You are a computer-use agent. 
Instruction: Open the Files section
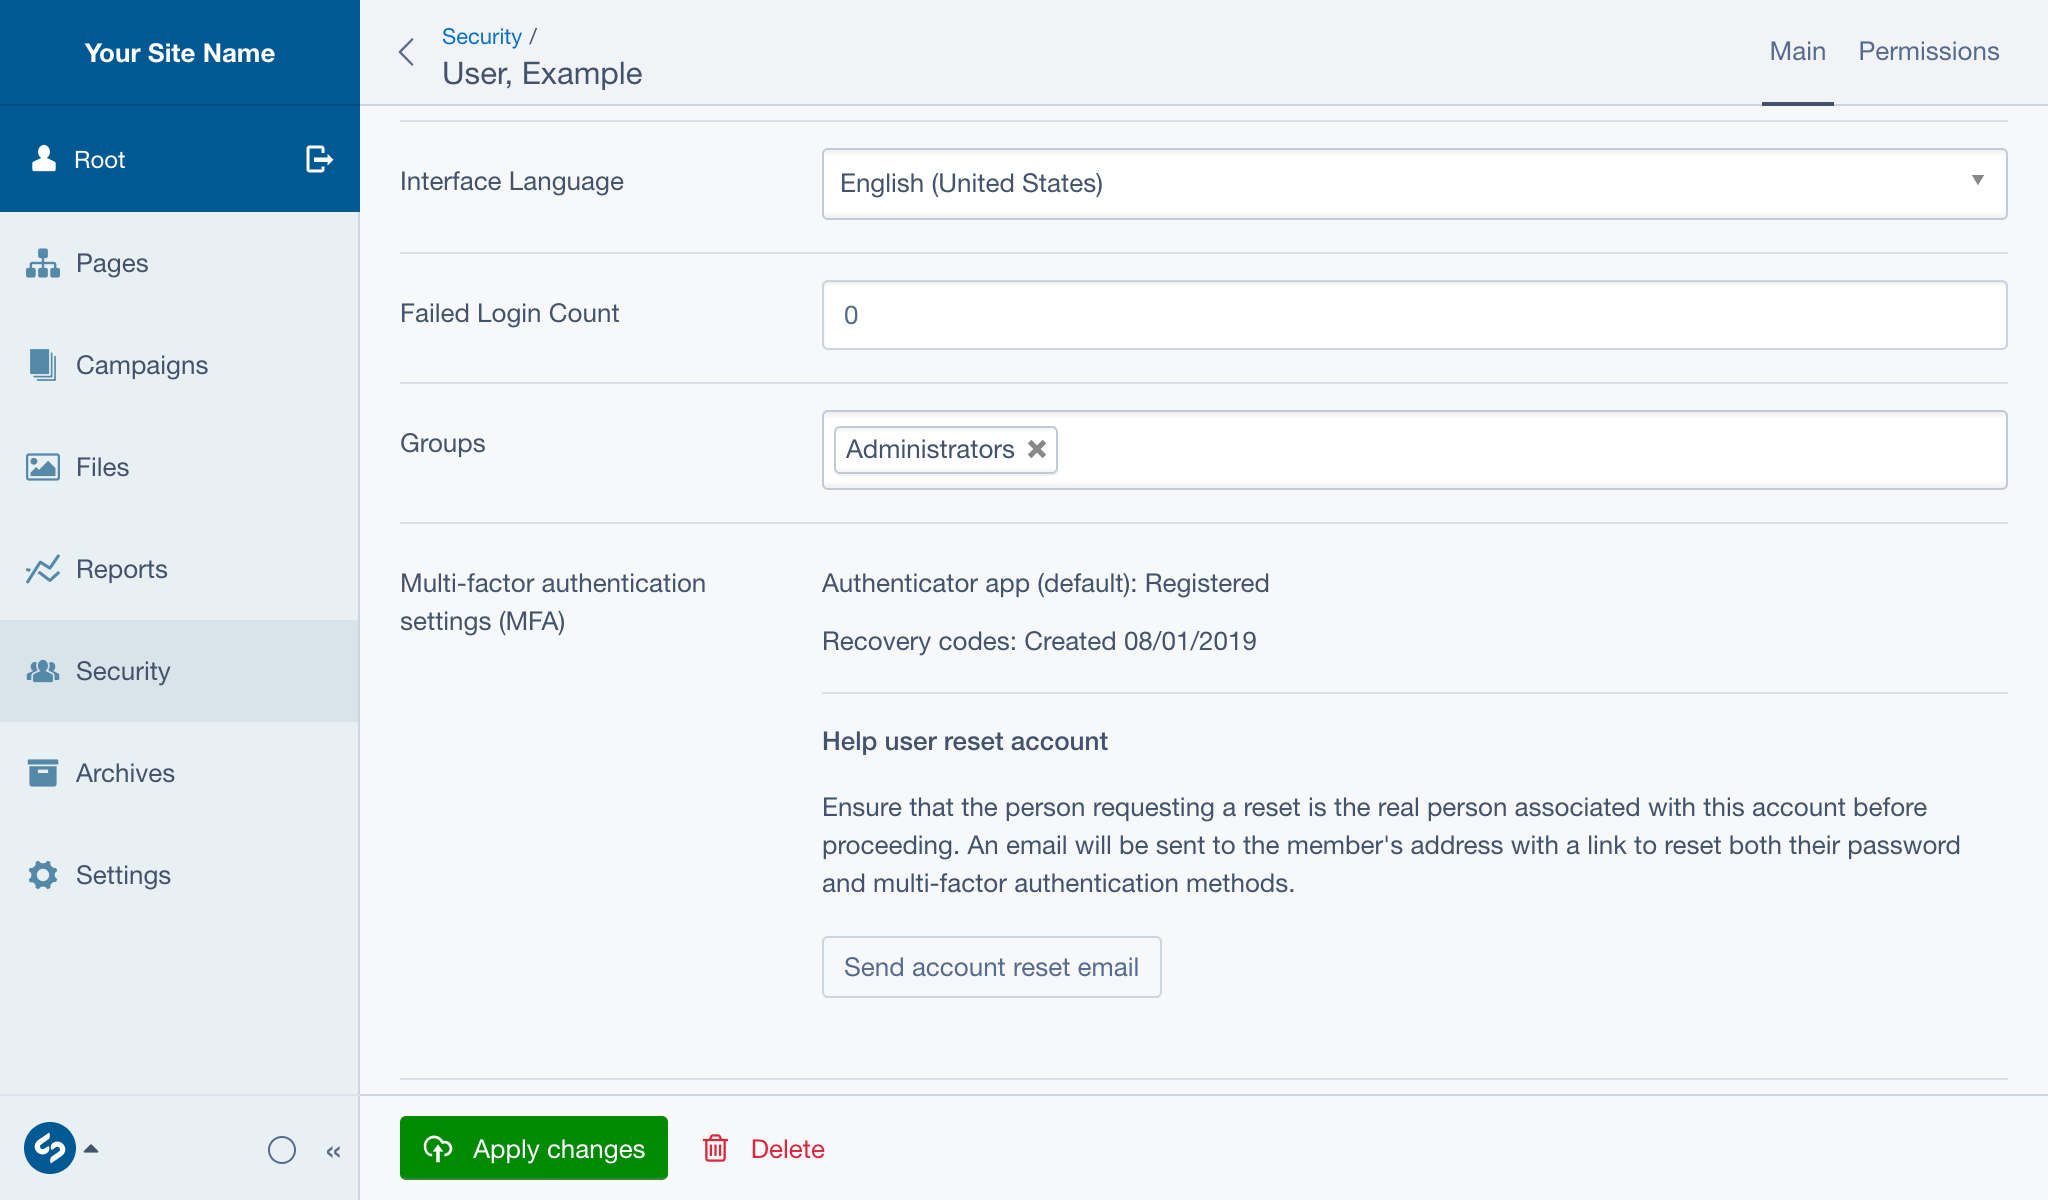click(x=101, y=467)
